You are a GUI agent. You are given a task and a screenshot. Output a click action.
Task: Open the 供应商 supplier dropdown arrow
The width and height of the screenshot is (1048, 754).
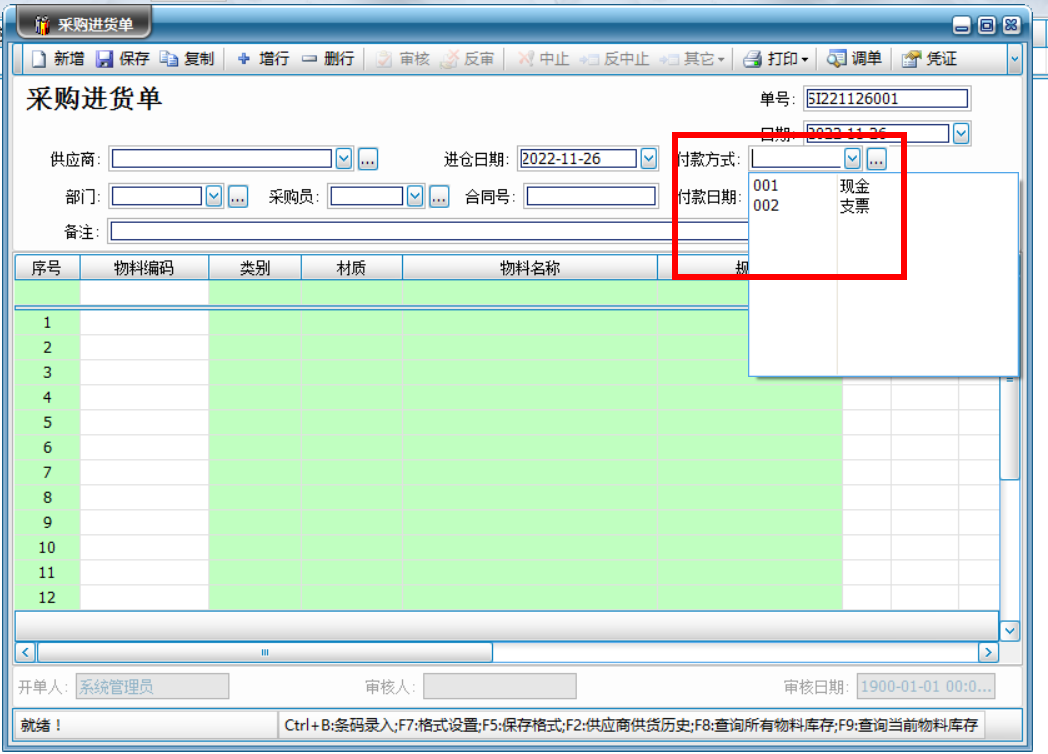(x=344, y=159)
